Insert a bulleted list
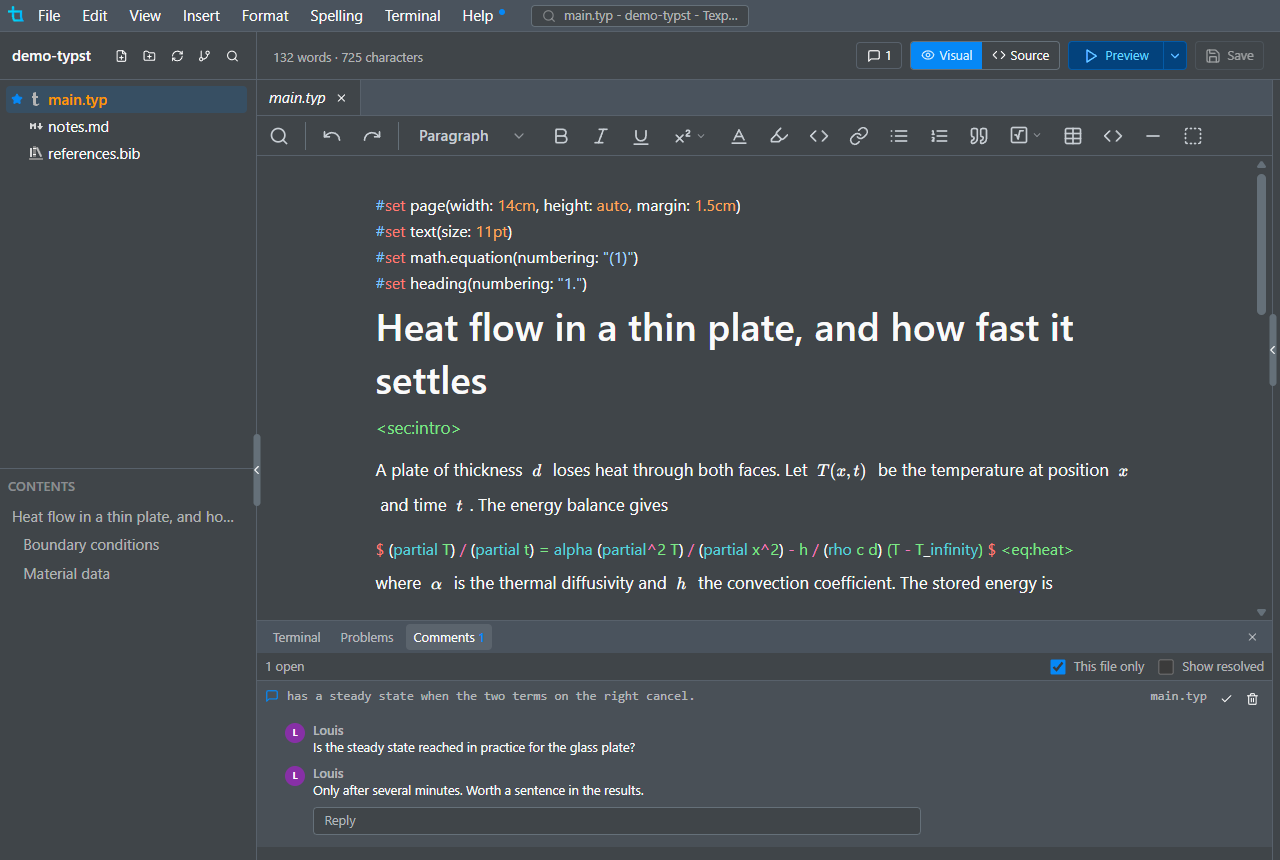The image size is (1280, 860). pyautogui.click(x=899, y=136)
